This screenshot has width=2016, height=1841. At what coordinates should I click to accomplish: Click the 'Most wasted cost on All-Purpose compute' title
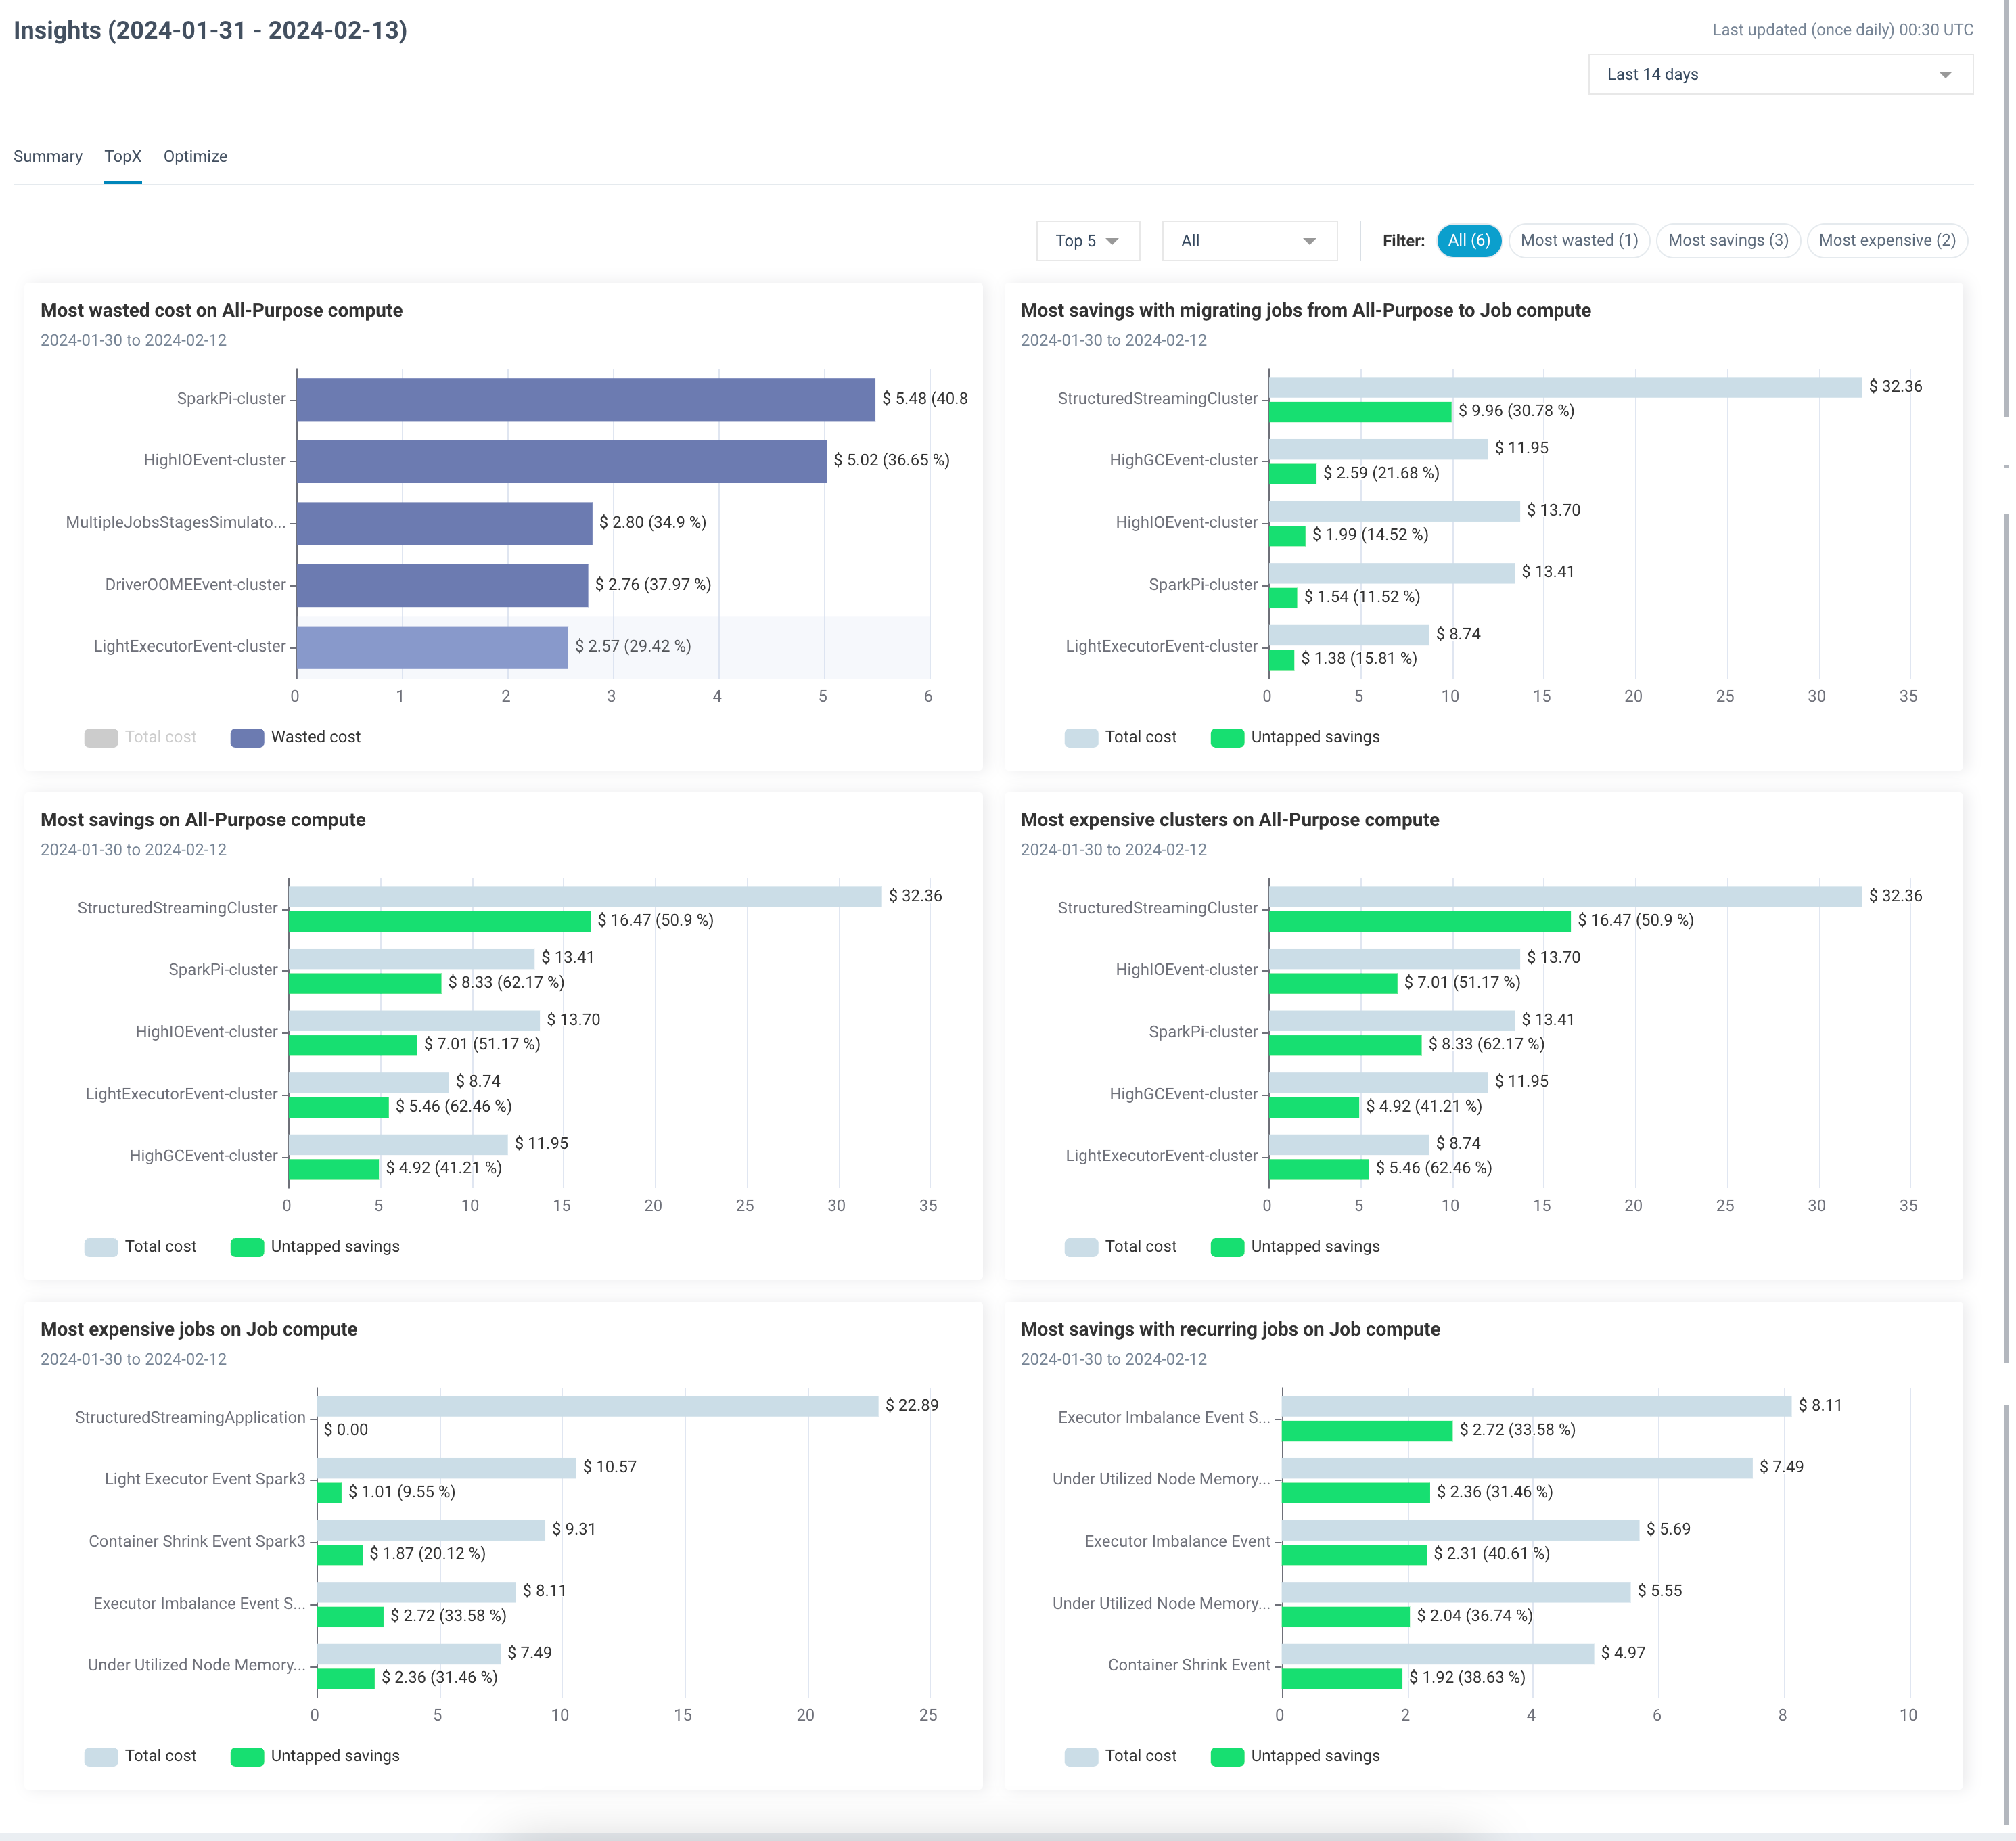click(221, 310)
